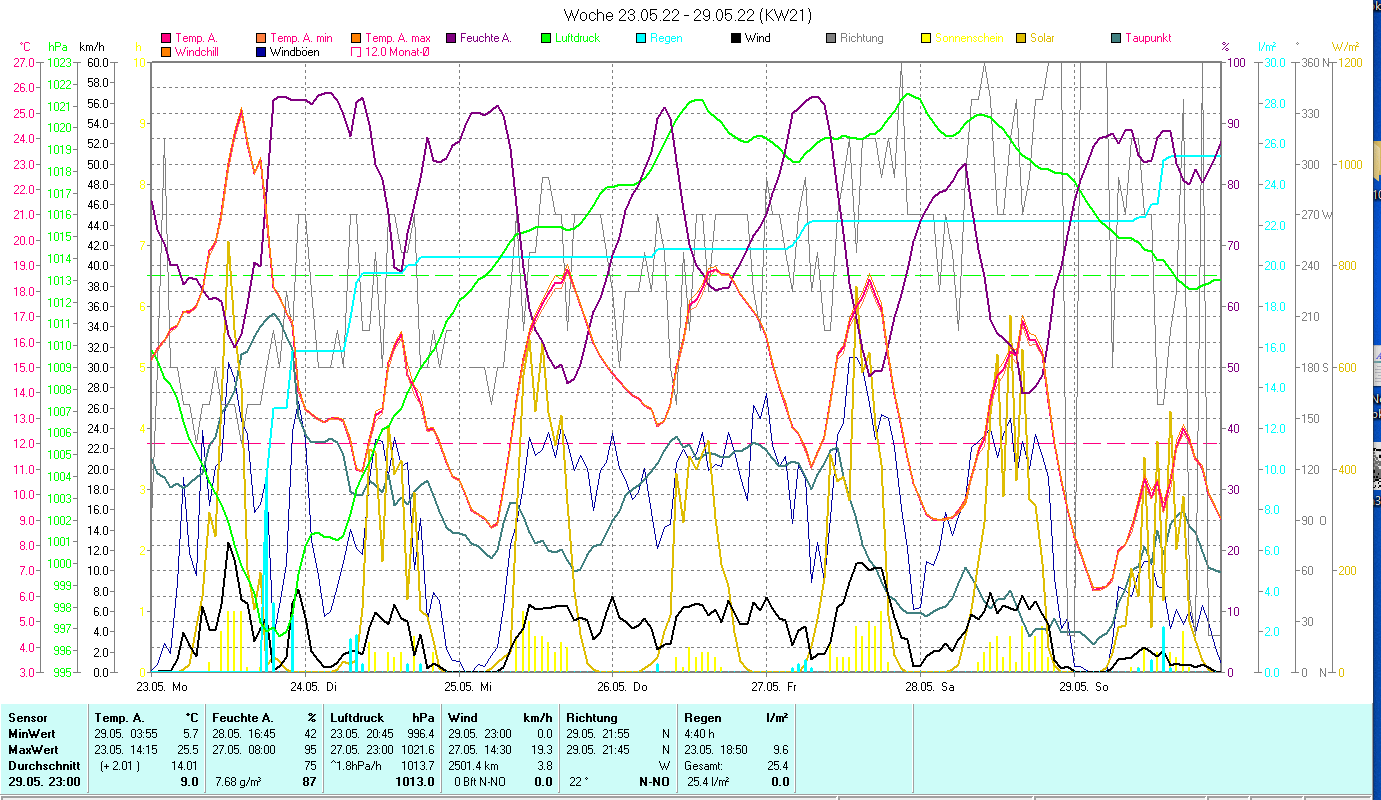Select the gray Richtung legend swatch
The image size is (1381, 800).
point(831,38)
